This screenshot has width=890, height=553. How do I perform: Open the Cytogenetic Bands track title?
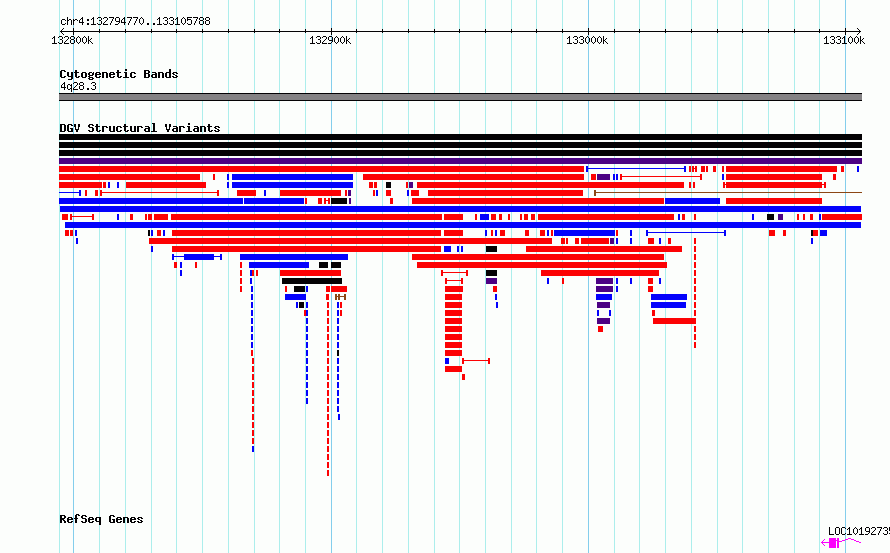[119, 74]
